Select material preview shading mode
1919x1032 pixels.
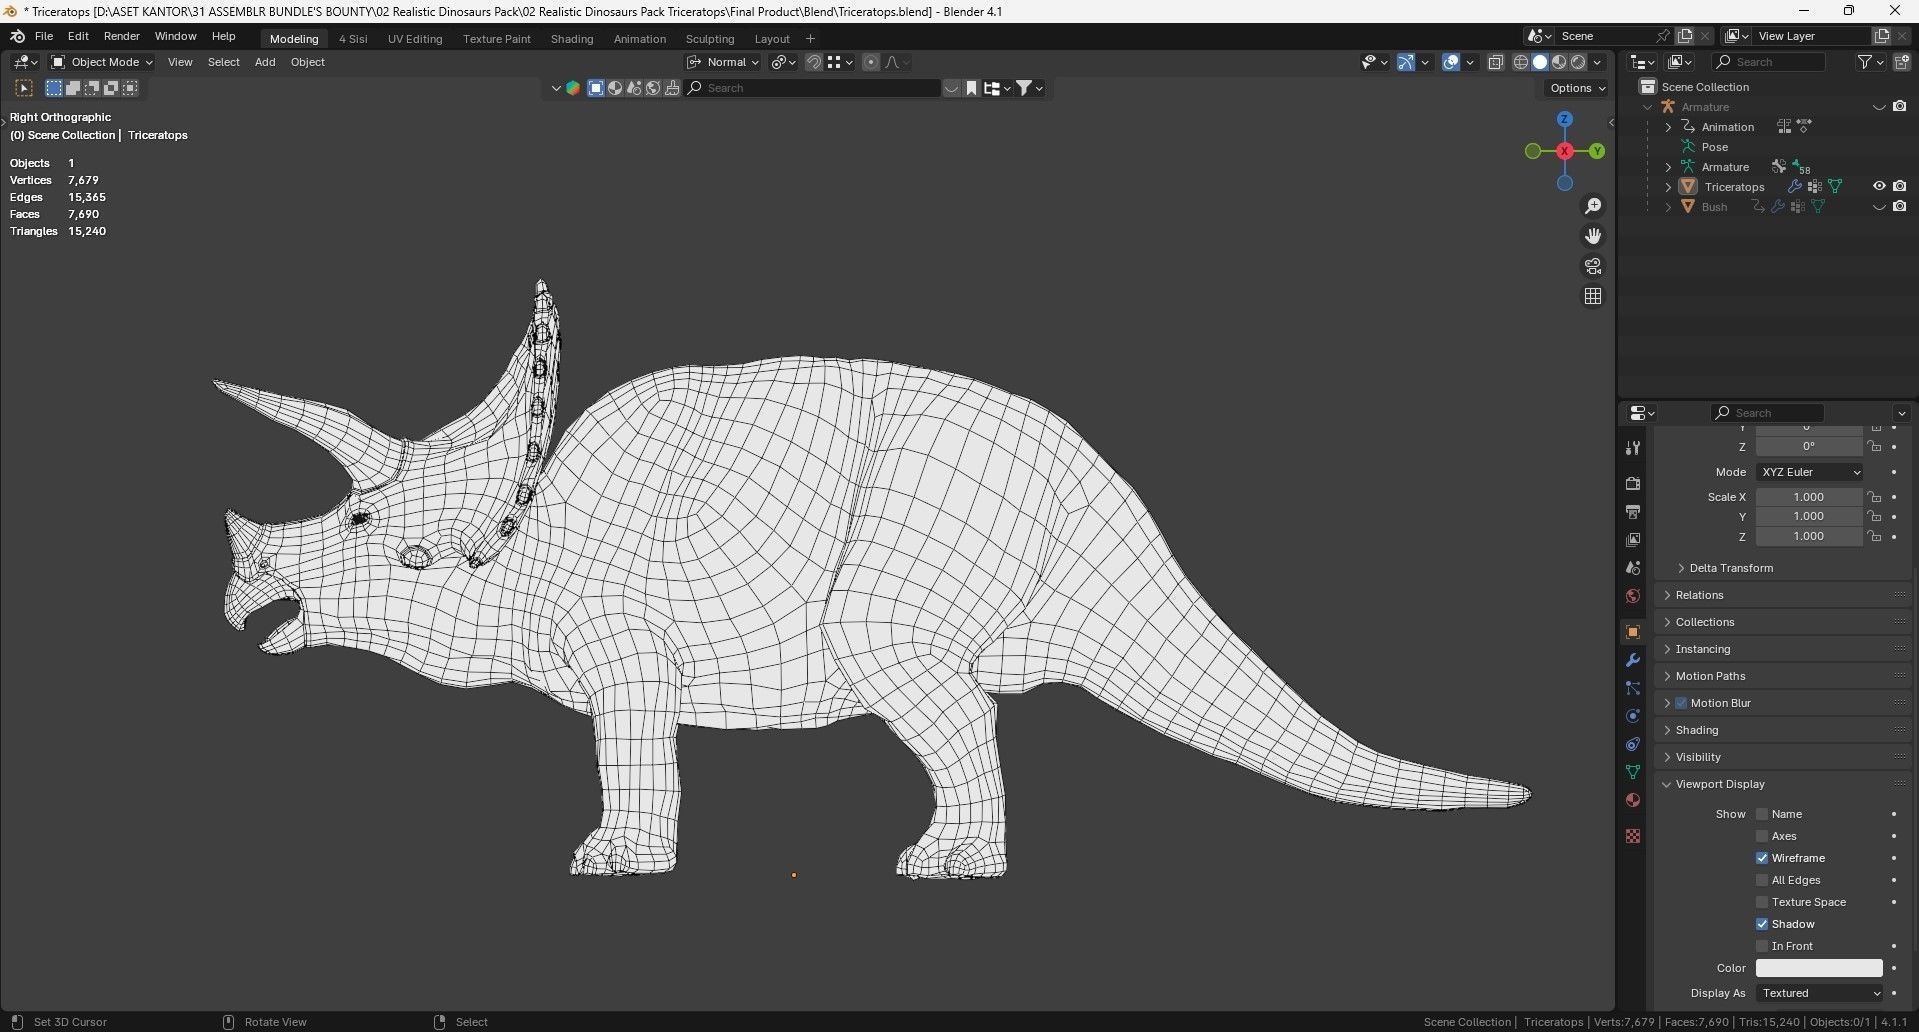(1559, 62)
